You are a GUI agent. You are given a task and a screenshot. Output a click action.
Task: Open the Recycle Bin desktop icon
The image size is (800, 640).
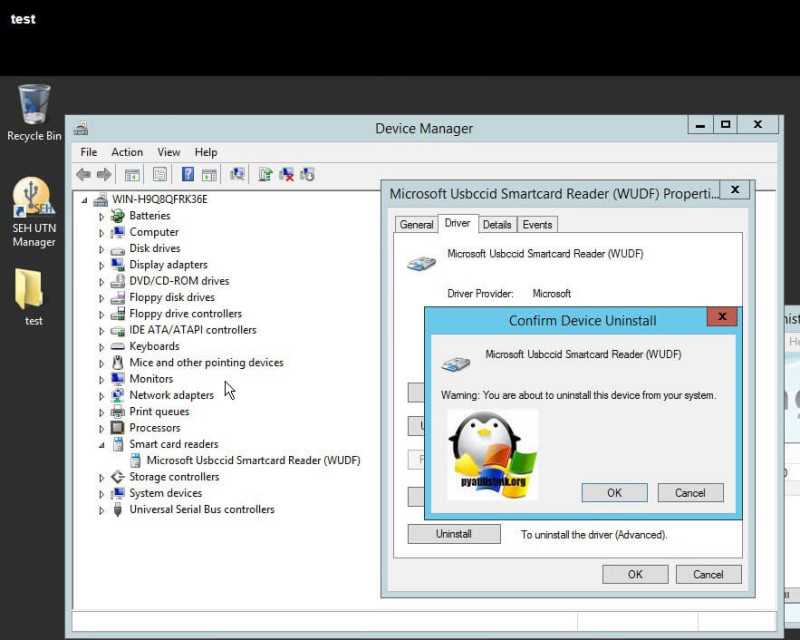click(34, 113)
